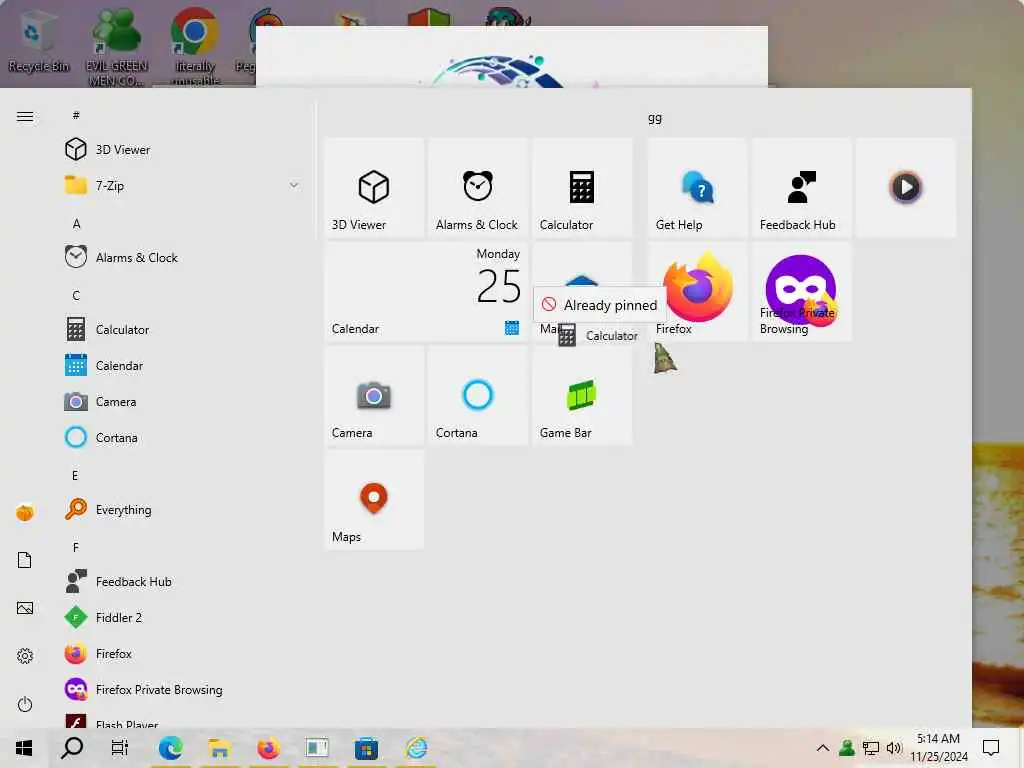Image resolution: width=1024 pixels, height=768 pixels.
Task: Open Firefox Private Browsing tile
Action: pyautogui.click(x=801, y=291)
